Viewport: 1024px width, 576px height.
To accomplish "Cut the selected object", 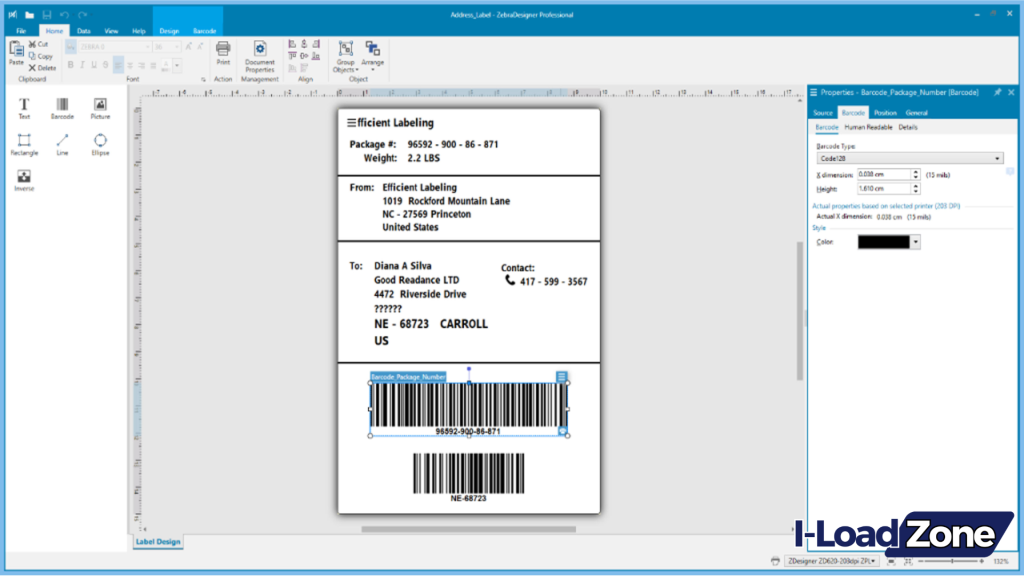I will [39, 44].
